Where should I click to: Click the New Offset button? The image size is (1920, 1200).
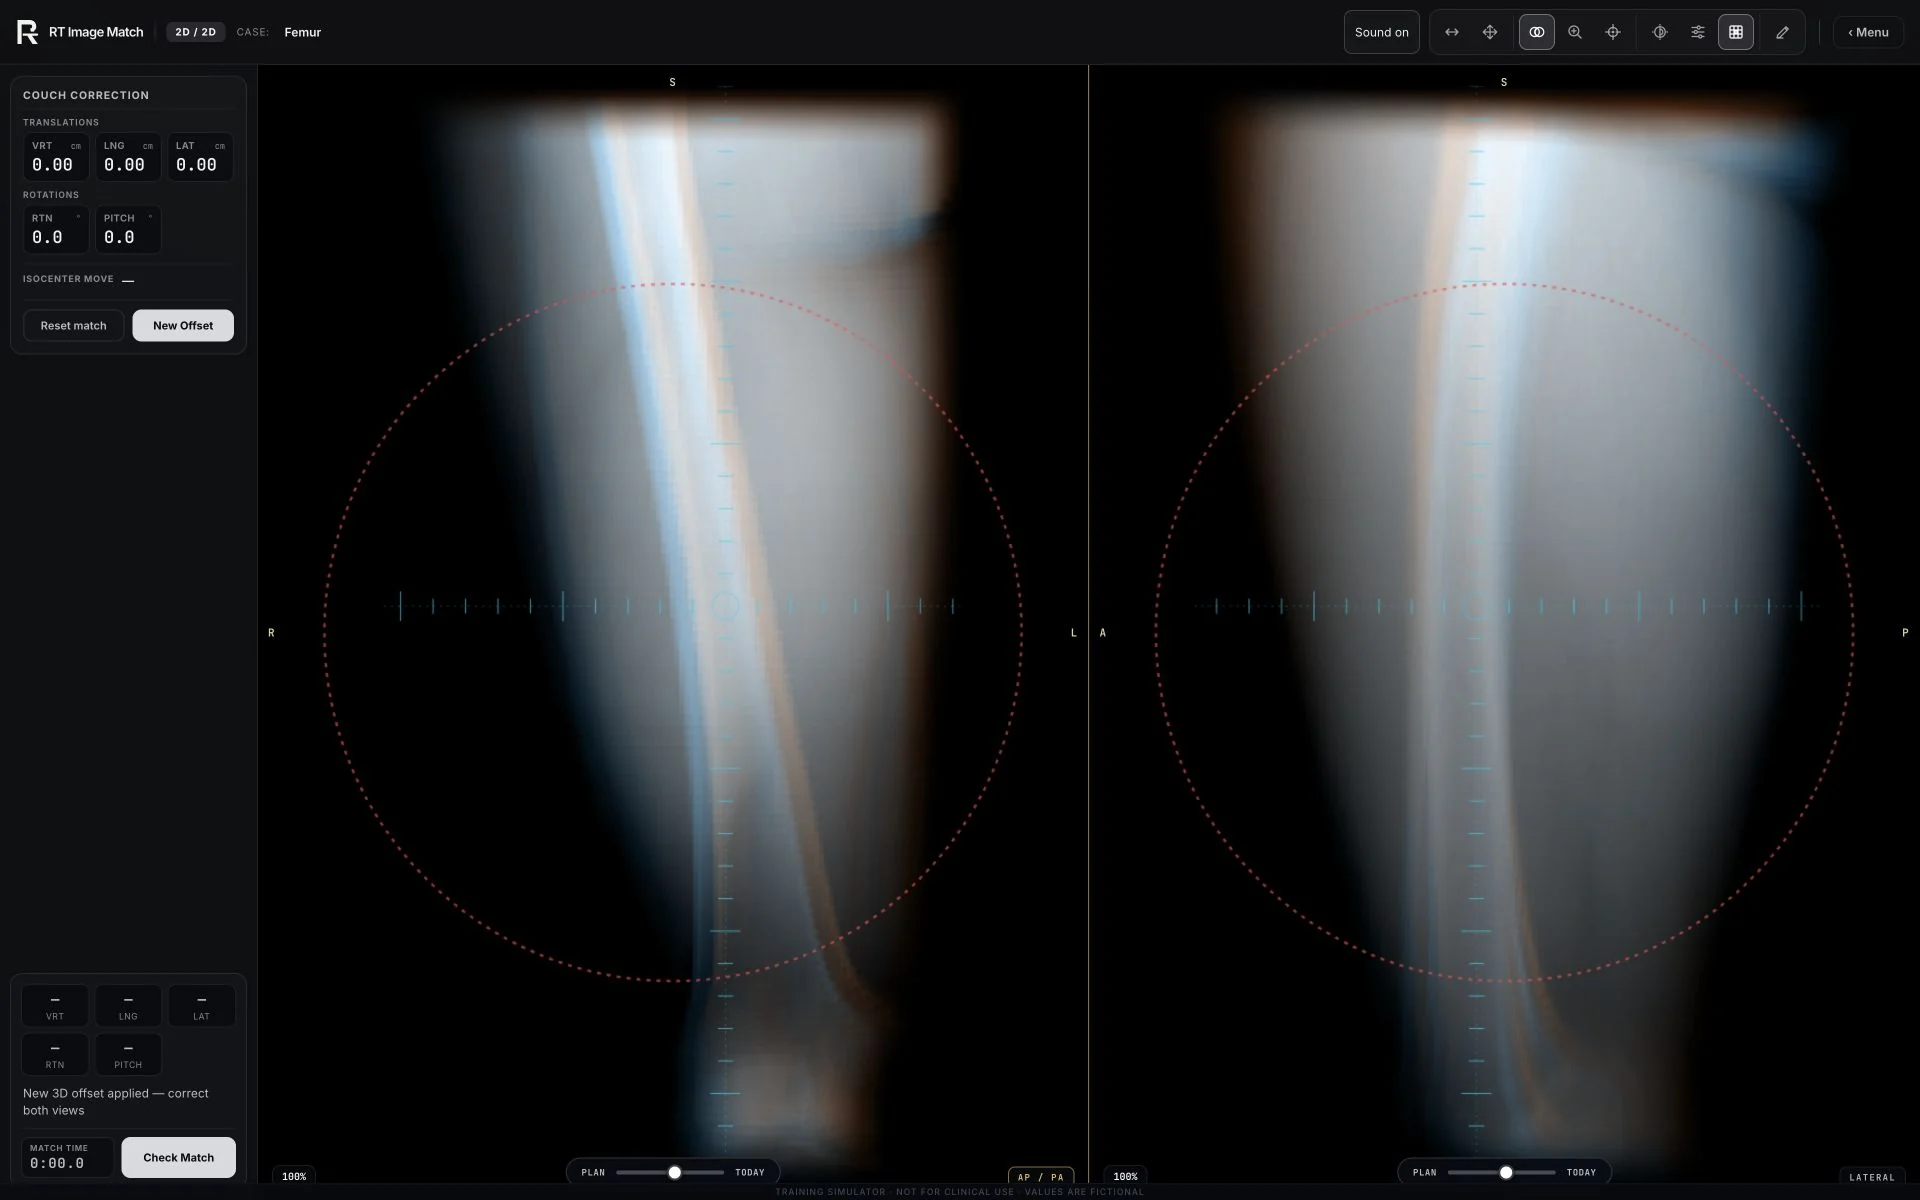pos(183,325)
